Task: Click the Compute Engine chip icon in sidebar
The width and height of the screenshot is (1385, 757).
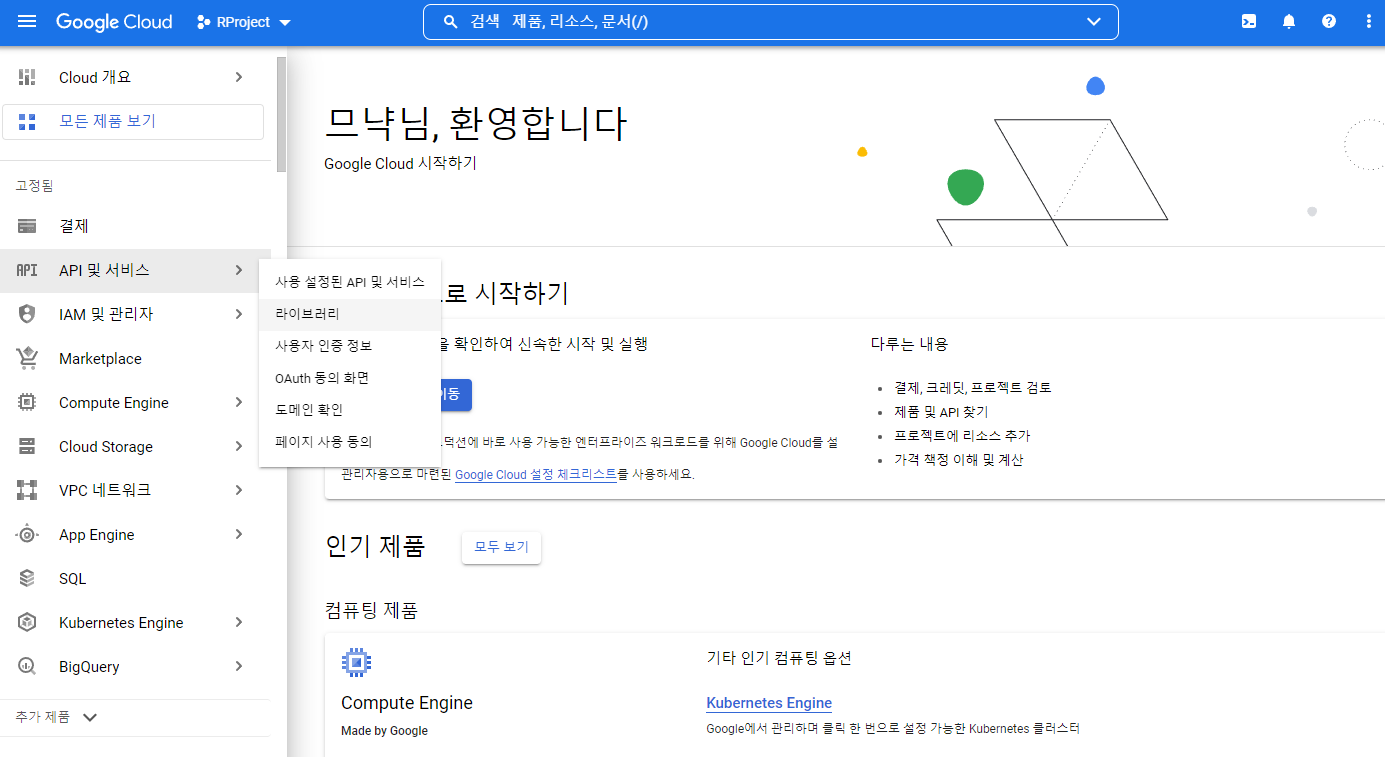Action: pyautogui.click(x=27, y=402)
